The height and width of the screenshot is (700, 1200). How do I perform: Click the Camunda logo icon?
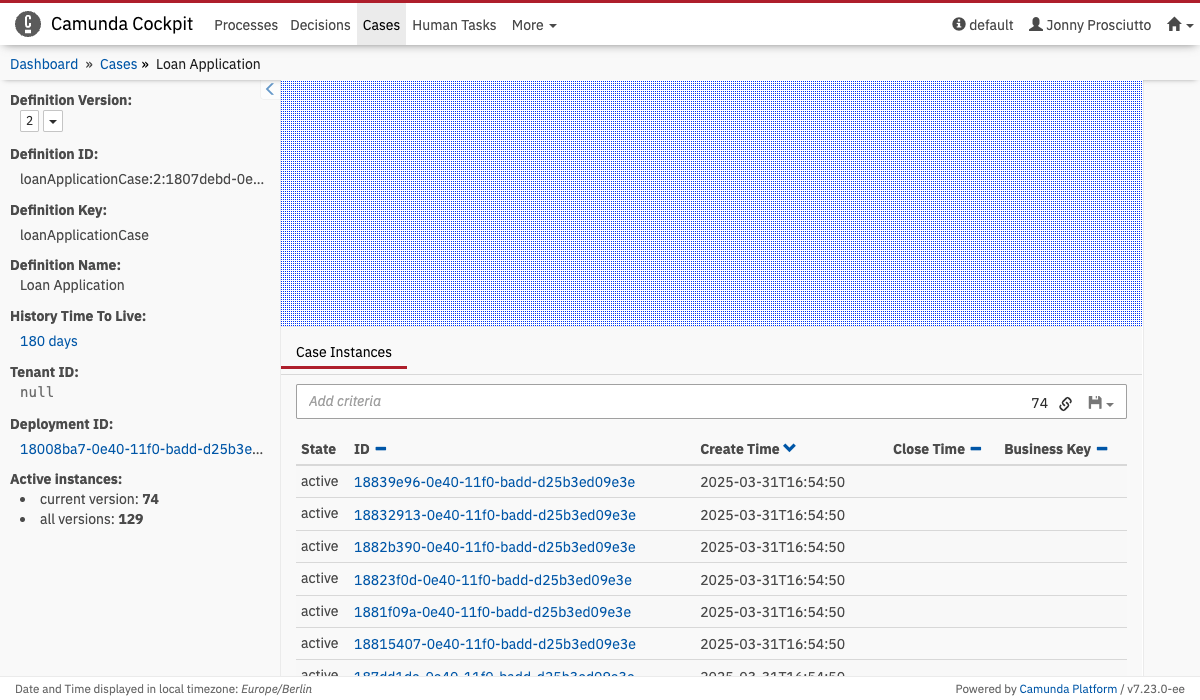[29, 24]
